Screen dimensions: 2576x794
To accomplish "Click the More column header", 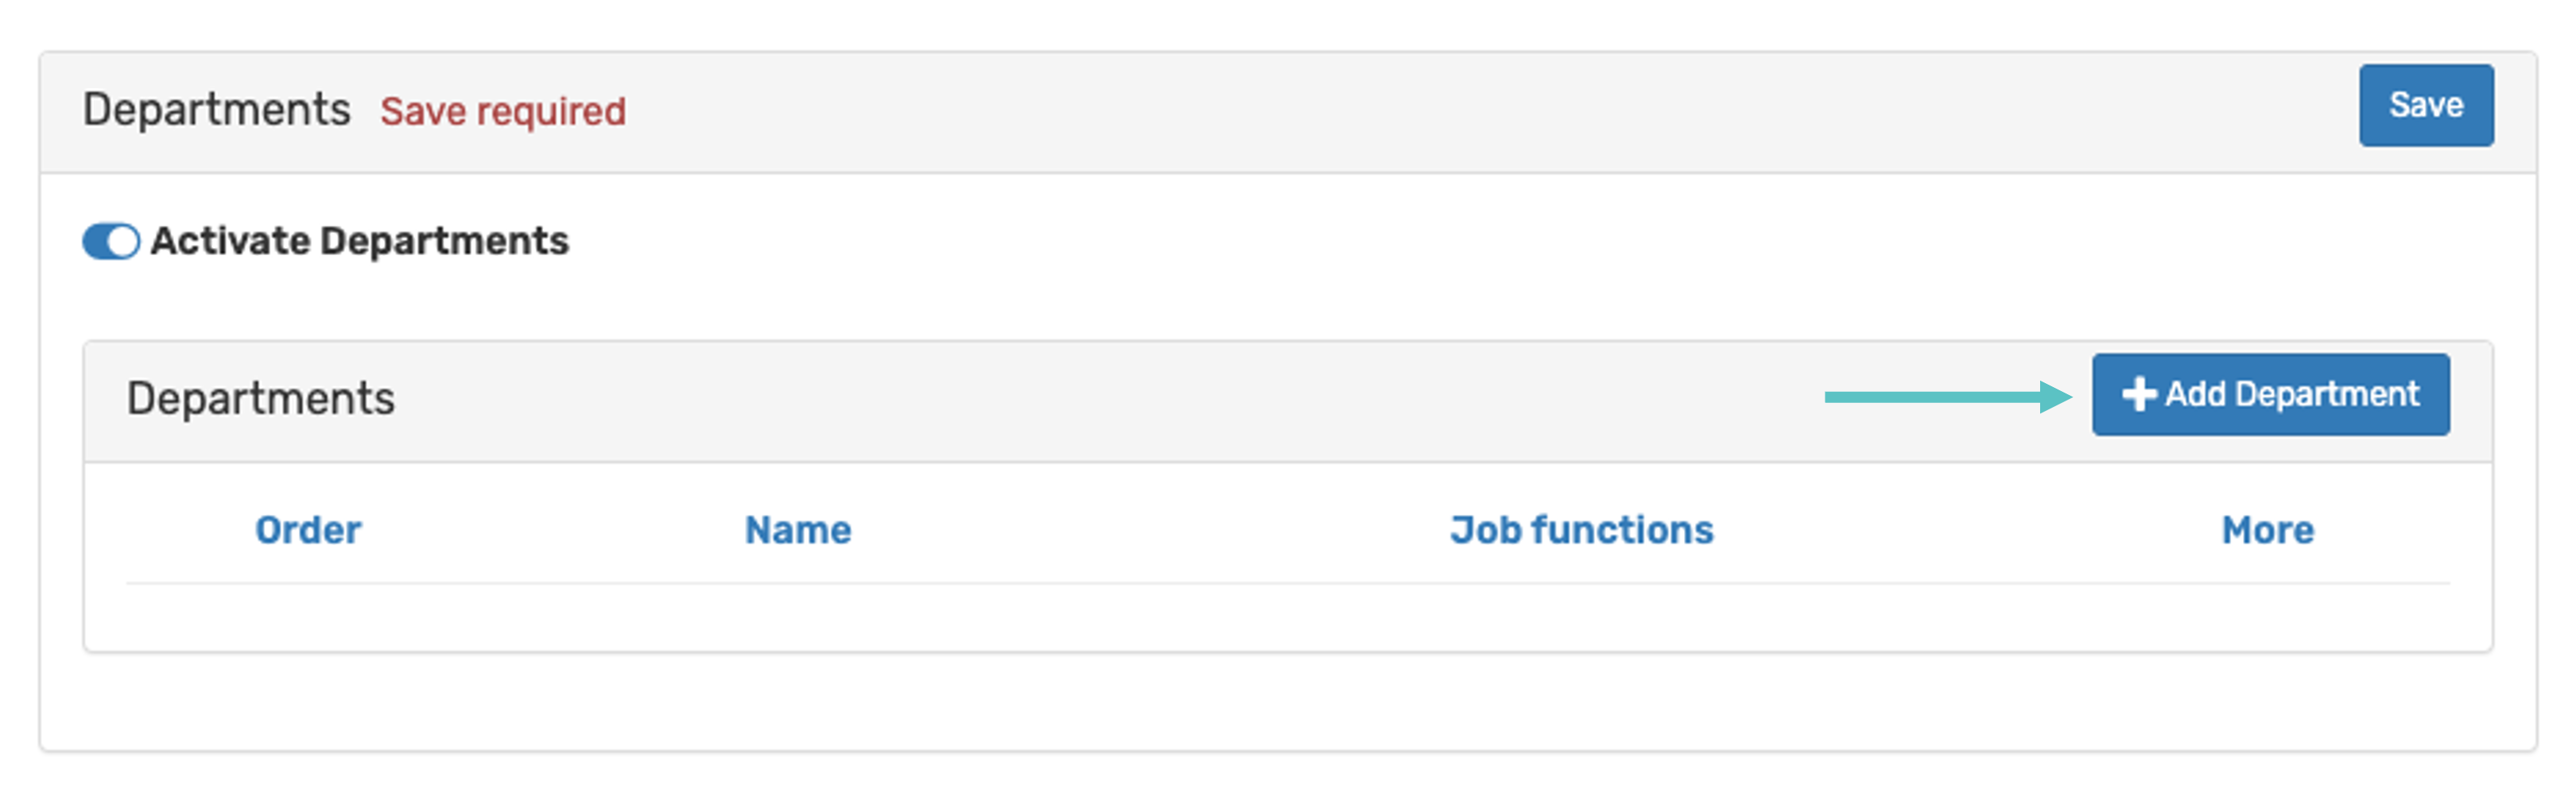I will [x=2267, y=530].
